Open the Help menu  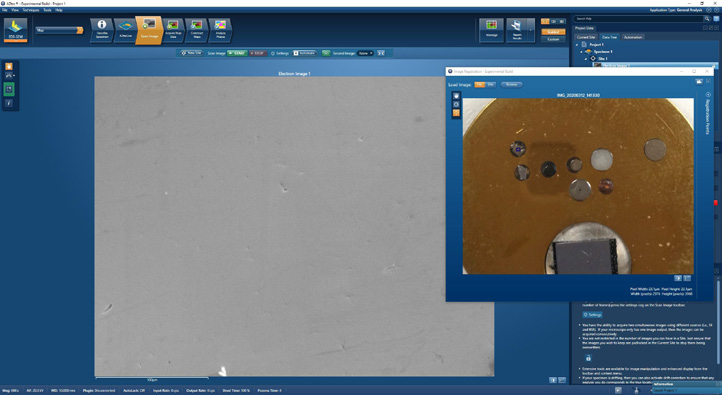coord(59,10)
